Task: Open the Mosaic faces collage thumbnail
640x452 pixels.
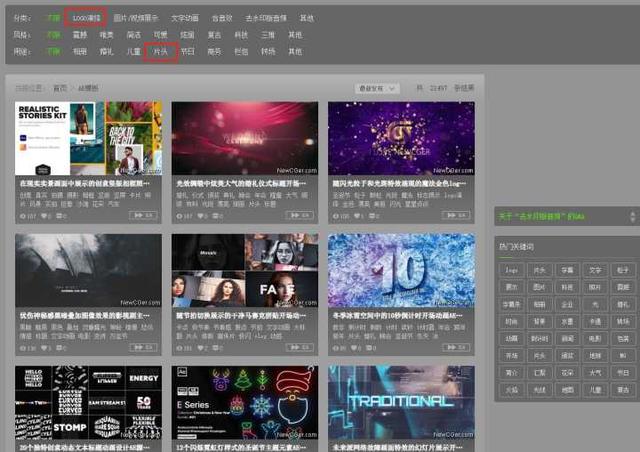Action: [245, 270]
